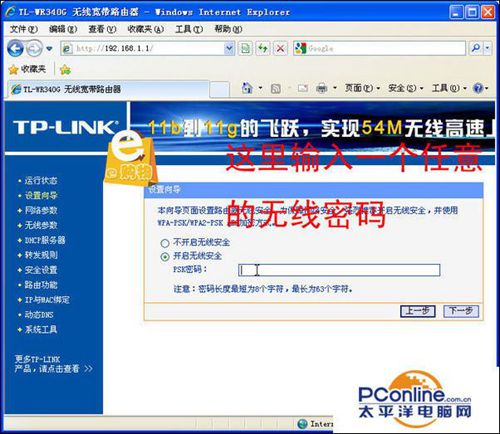Select the 不开启无线安全 radio button
The width and height of the screenshot is (500, 434).
pos(165,243)
